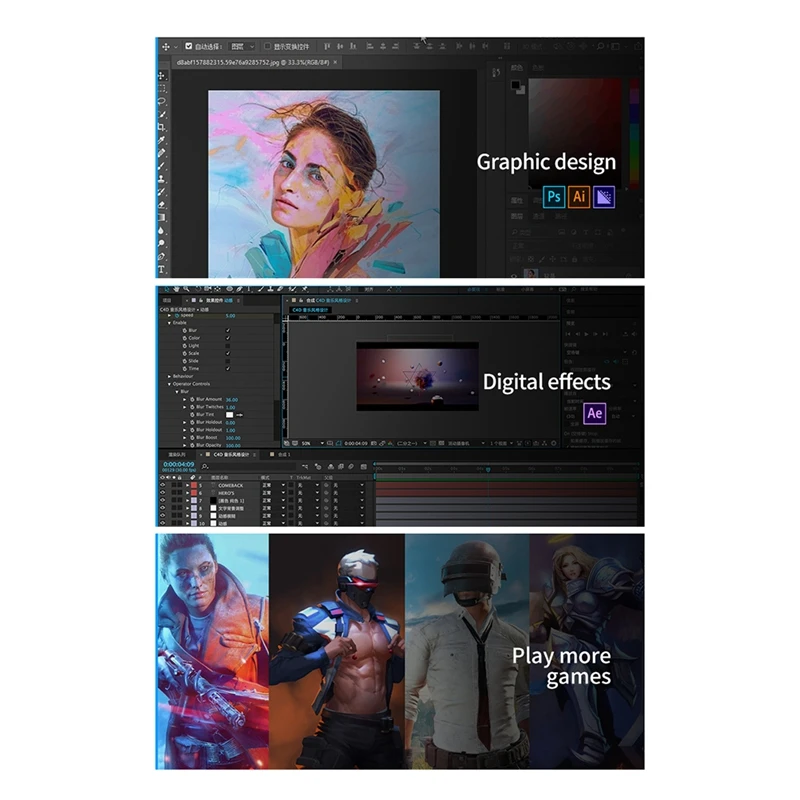Expand the COMEBACK layer in timeline
800x800 pixels.
click(187, 485)
